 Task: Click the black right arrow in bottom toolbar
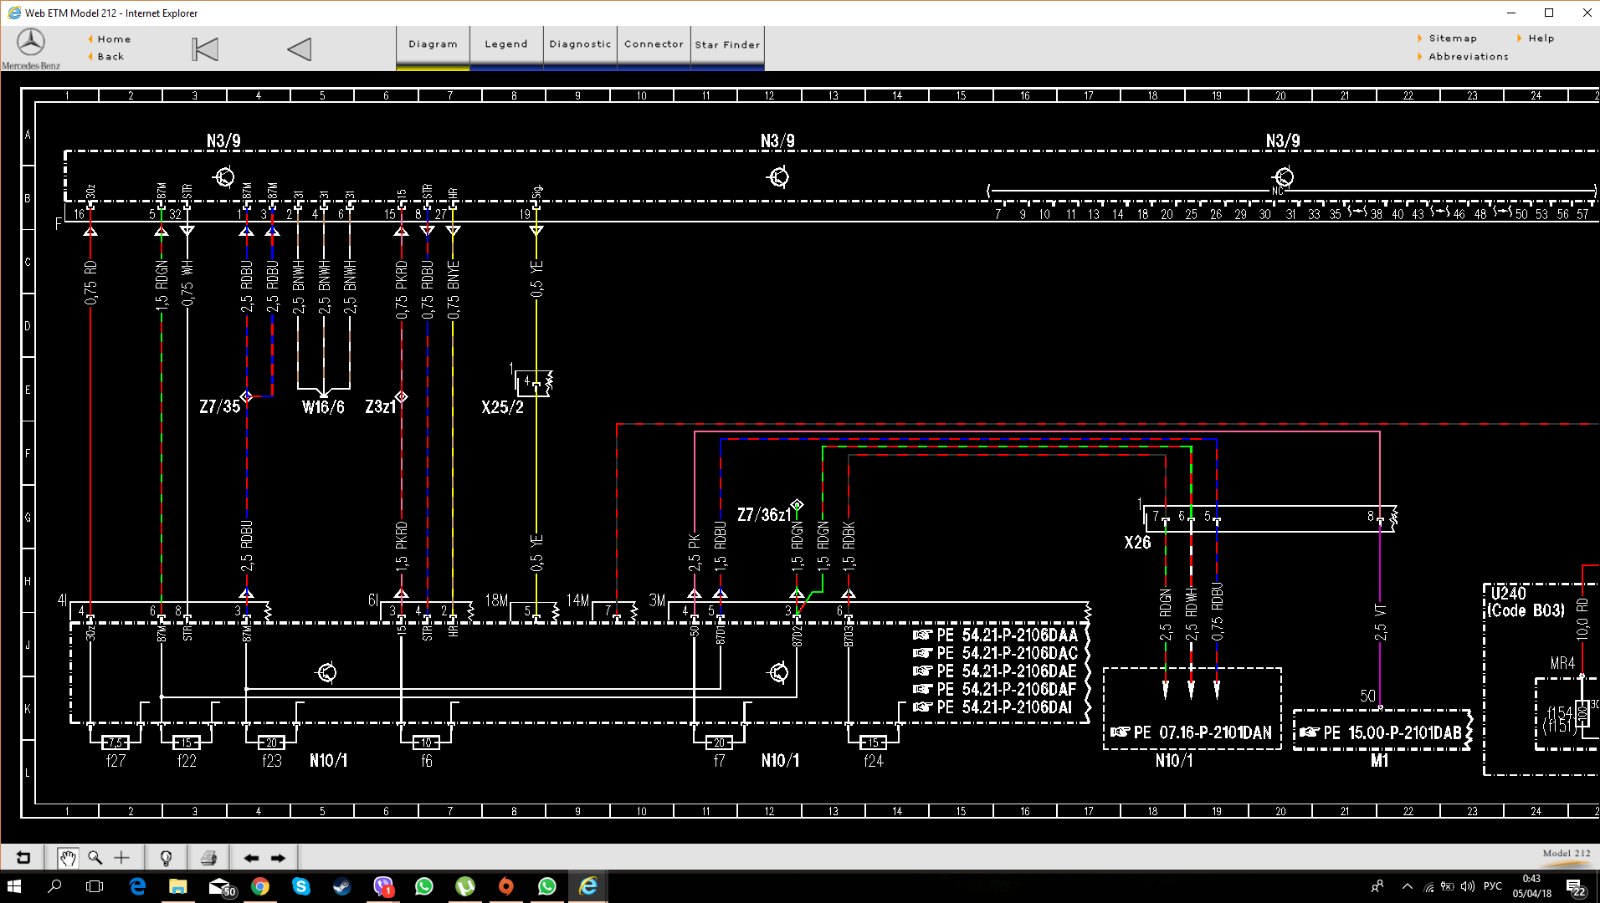[278, 858]
